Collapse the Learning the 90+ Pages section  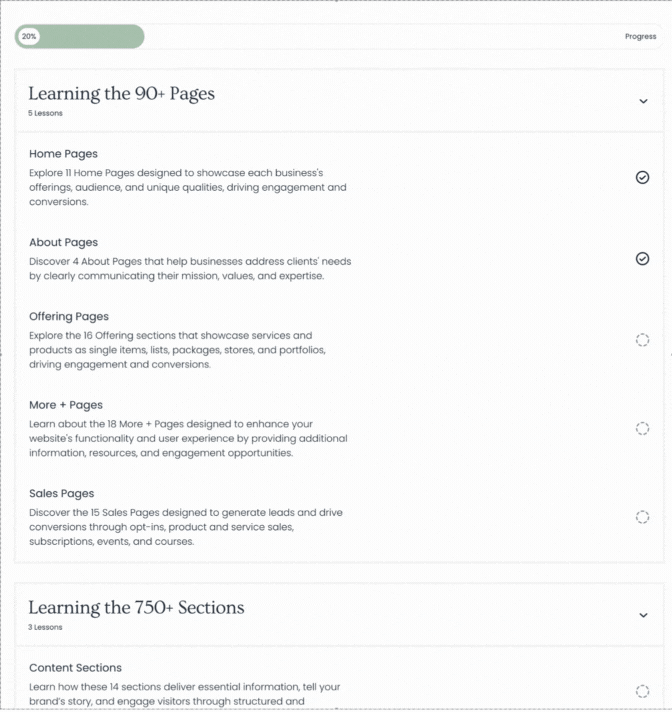click(x=643, y=101)
